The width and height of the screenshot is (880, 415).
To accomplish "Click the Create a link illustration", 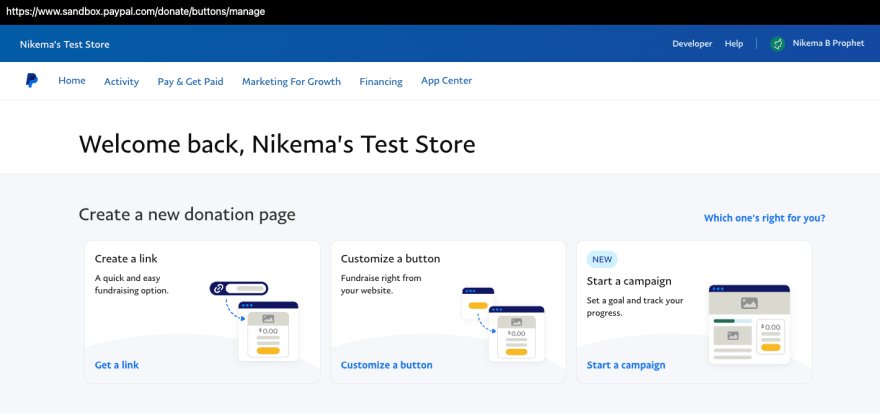I will pos(255,321).
